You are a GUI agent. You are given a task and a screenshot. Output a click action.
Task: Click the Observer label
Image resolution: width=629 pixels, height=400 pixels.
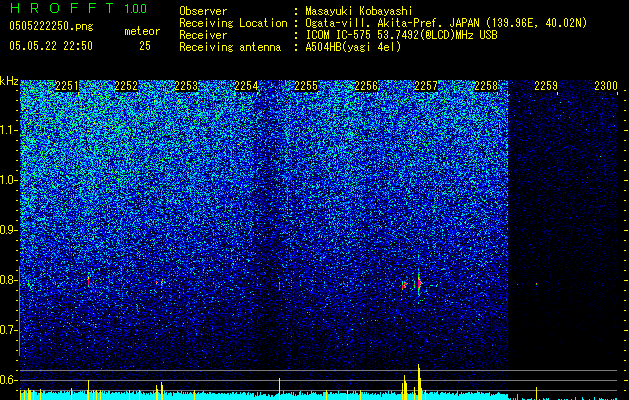(203, 11)
